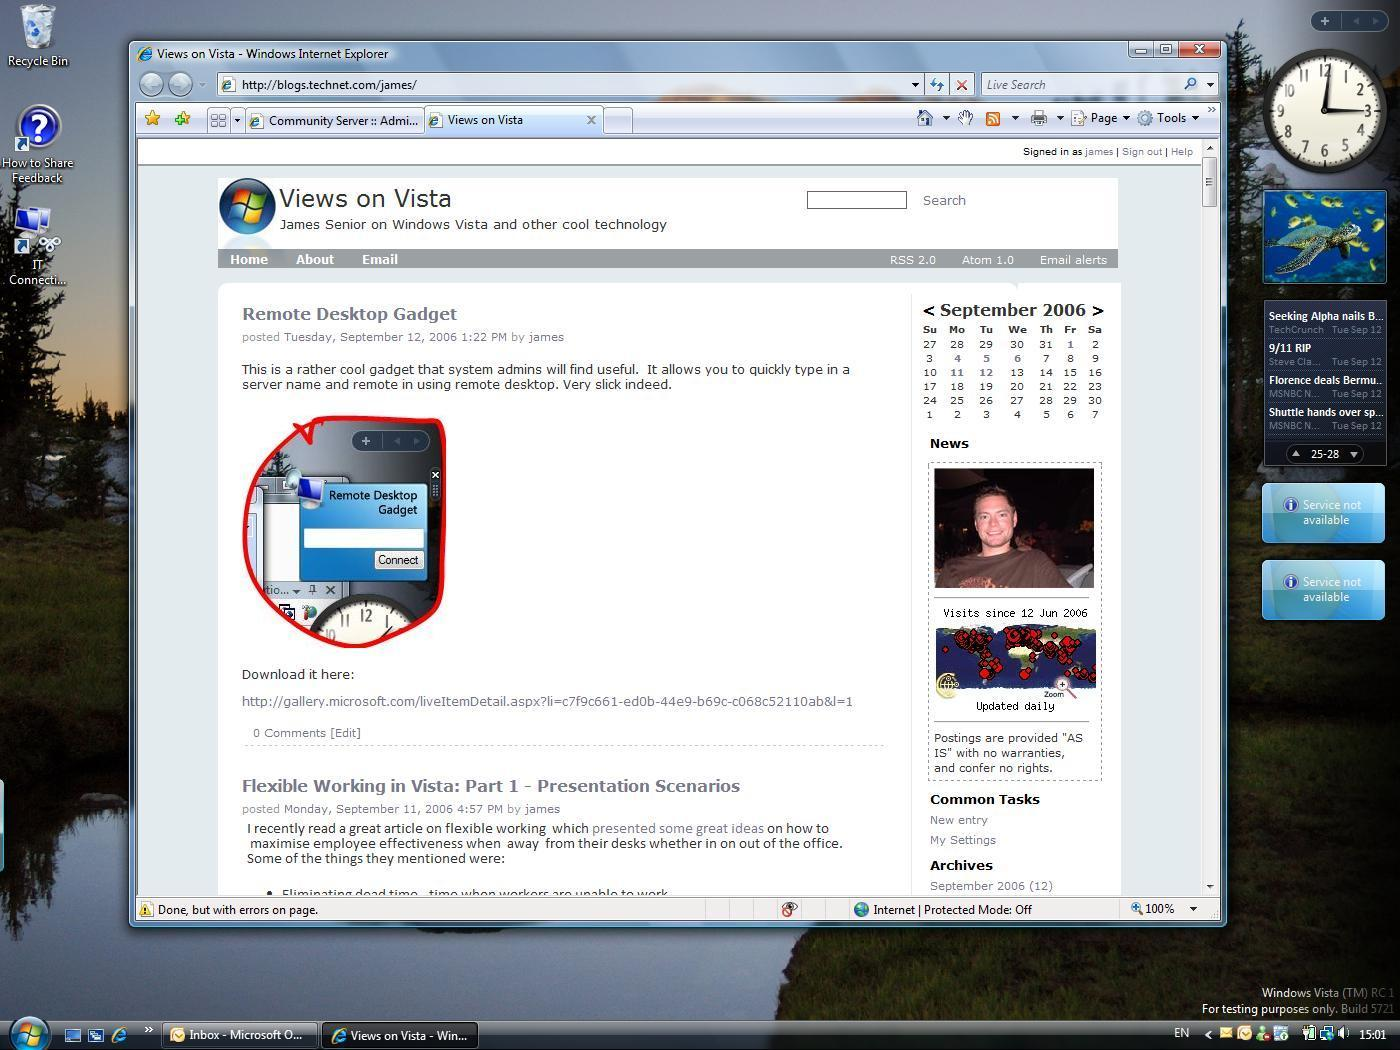
Task: Click the Live Search magnifier icon
Action: [1190, 85]
